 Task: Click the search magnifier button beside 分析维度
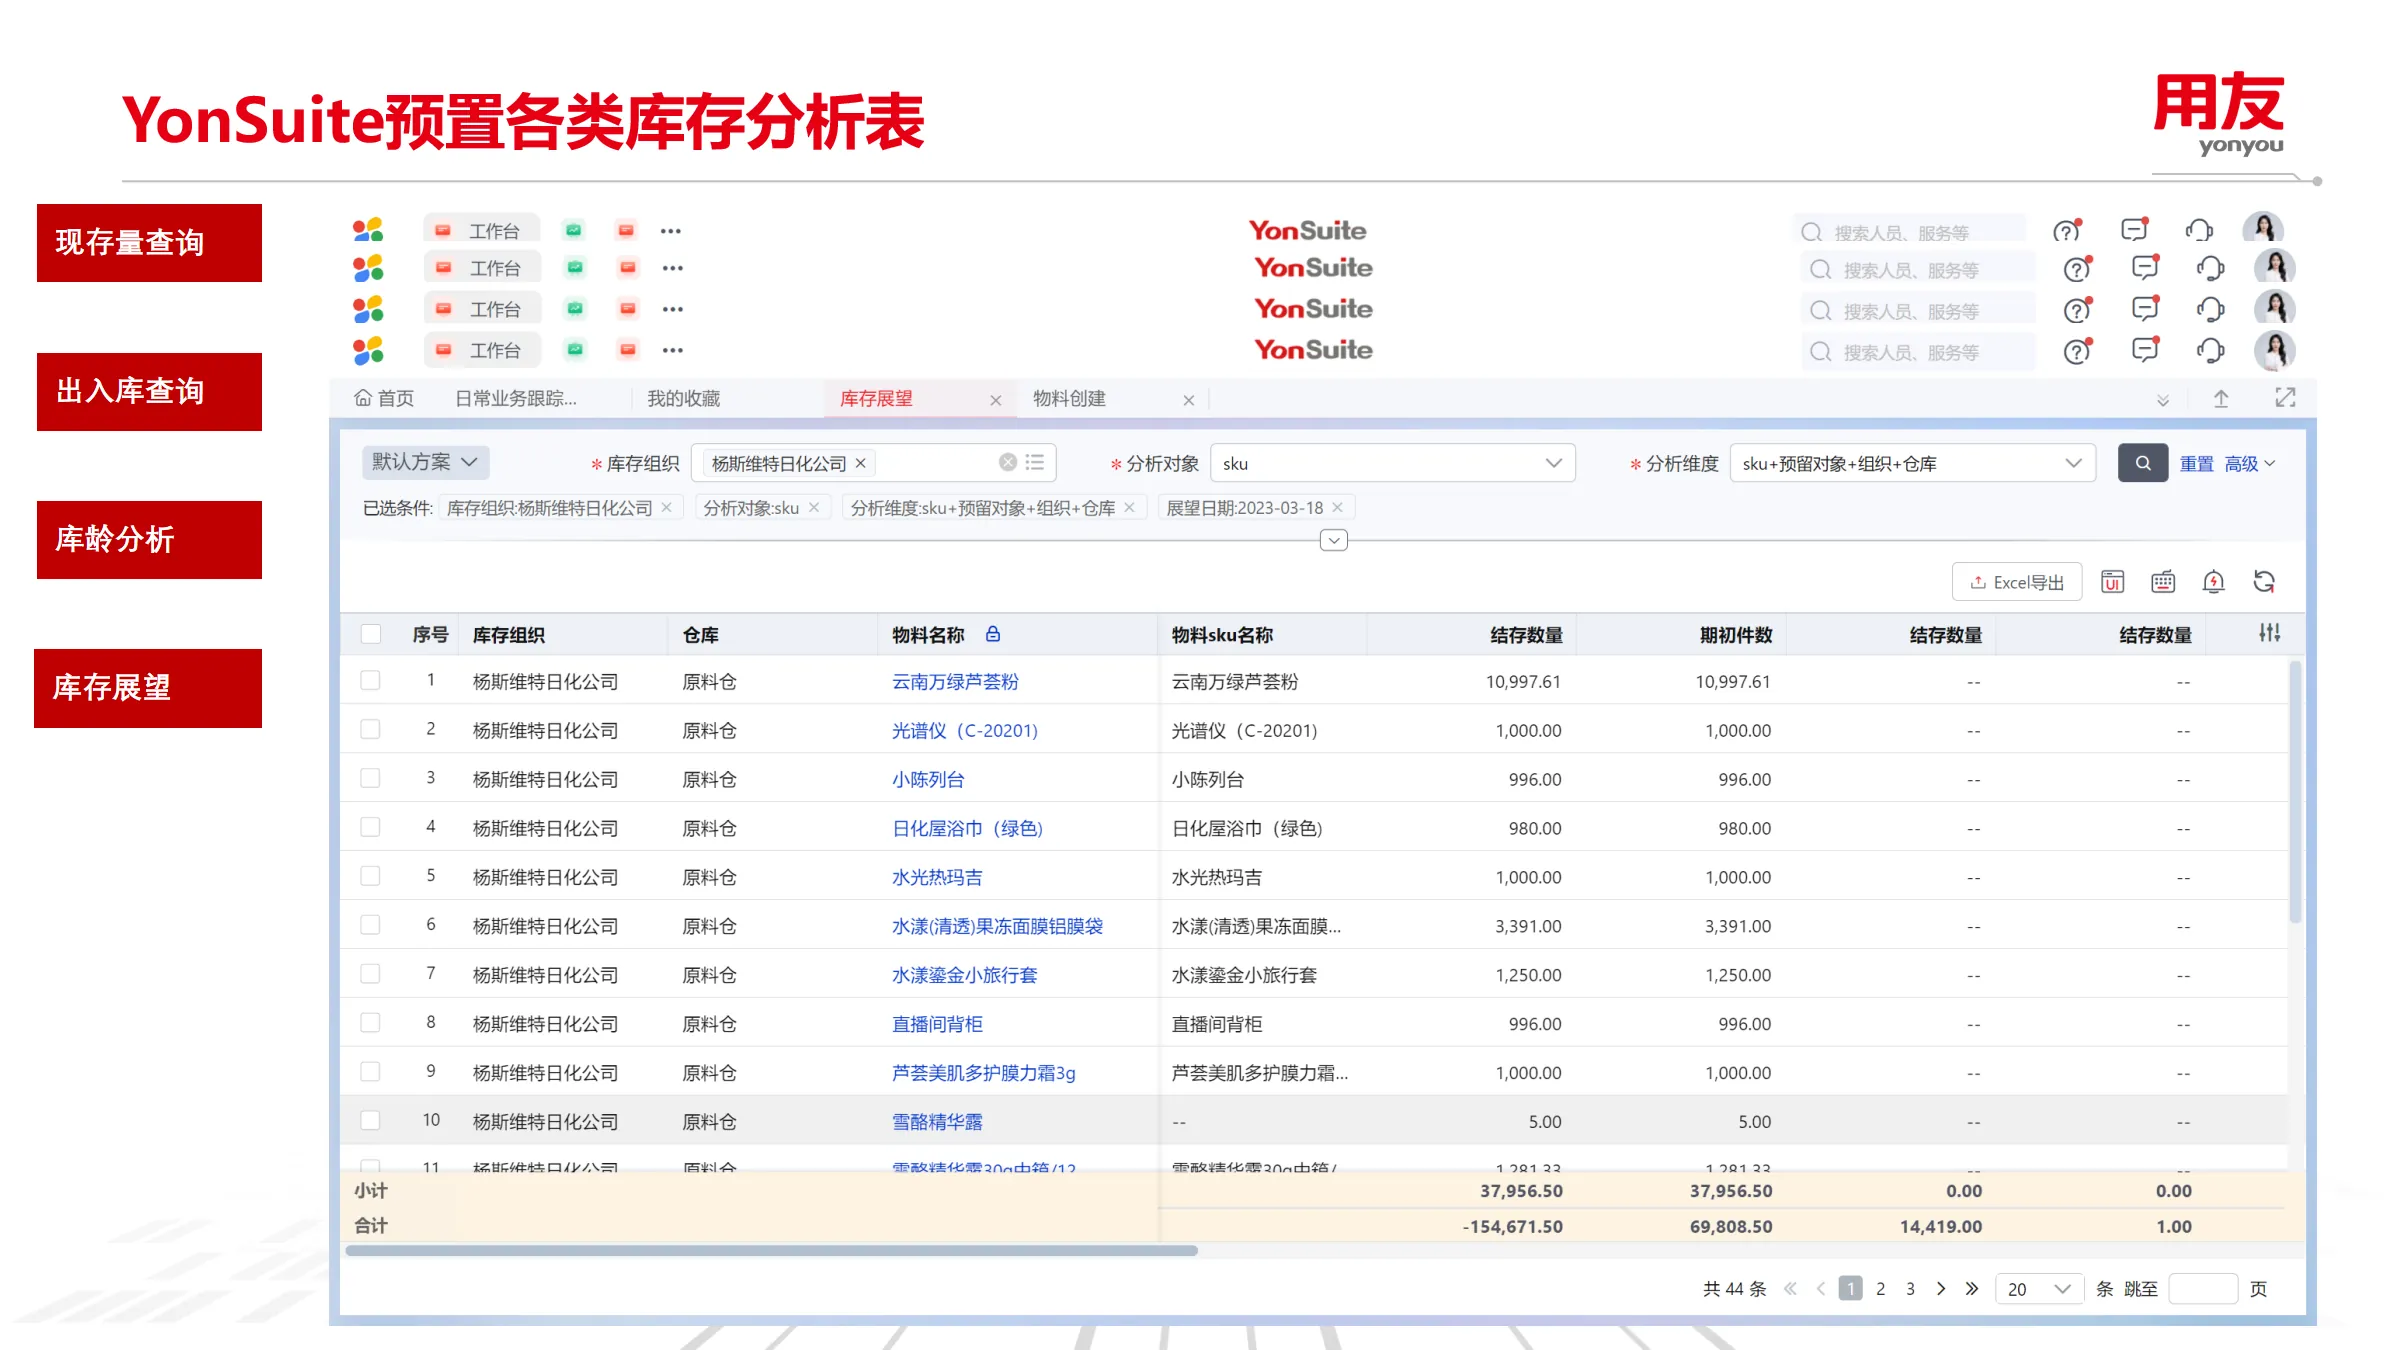[2142, 463]
